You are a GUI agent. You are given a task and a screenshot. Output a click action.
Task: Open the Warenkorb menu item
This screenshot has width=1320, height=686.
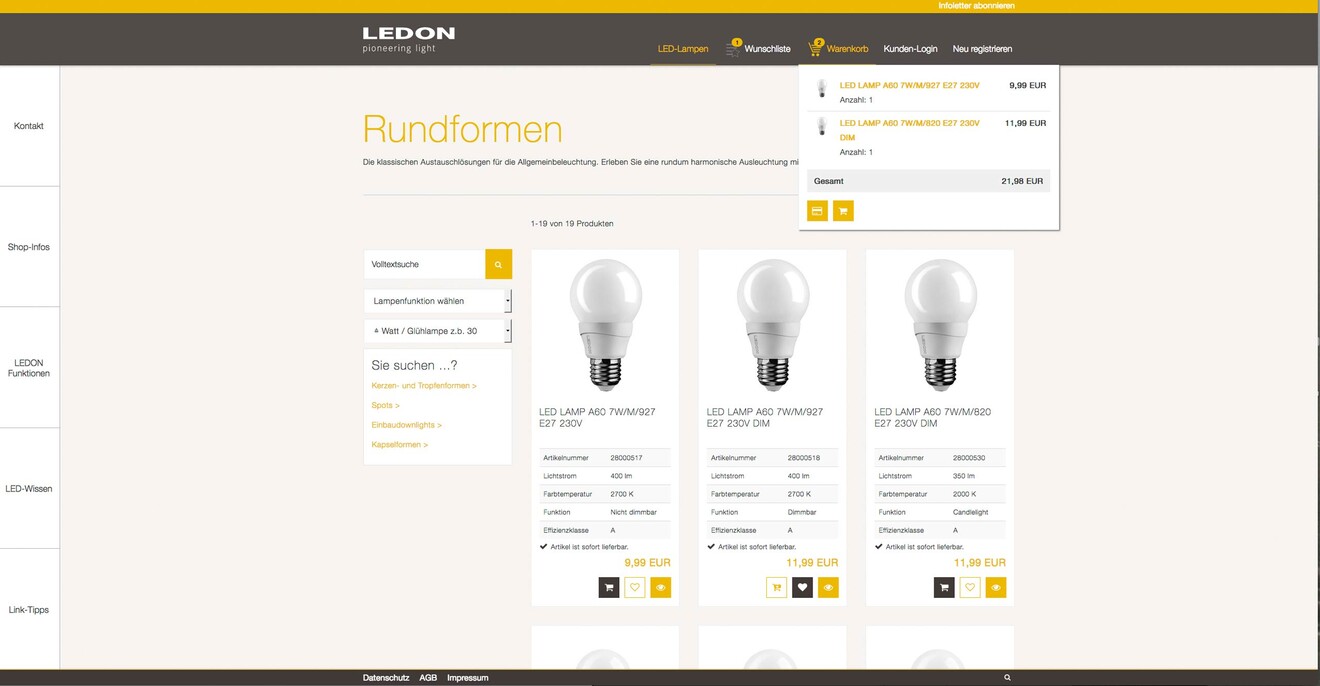click(x=847, y=49)
